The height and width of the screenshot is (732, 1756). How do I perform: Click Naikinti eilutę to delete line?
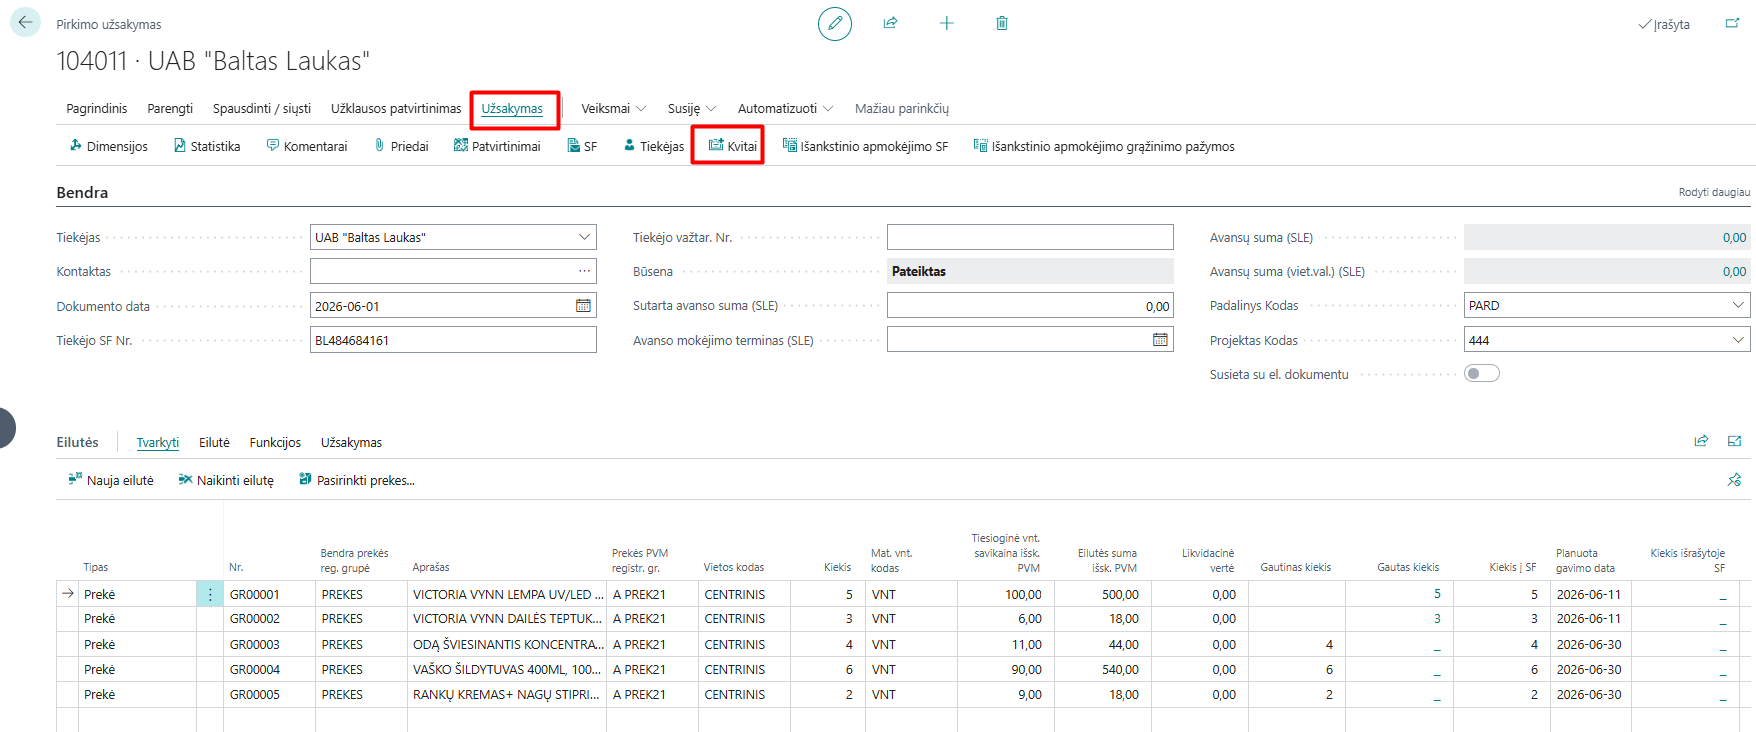click(x=226, y=480)
